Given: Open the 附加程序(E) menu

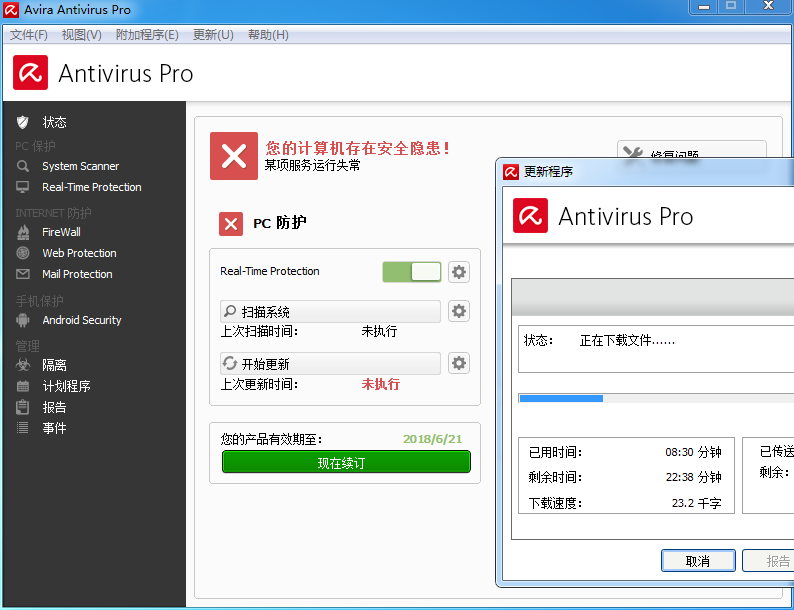Looking at the screenshot, I should [147, 34].
